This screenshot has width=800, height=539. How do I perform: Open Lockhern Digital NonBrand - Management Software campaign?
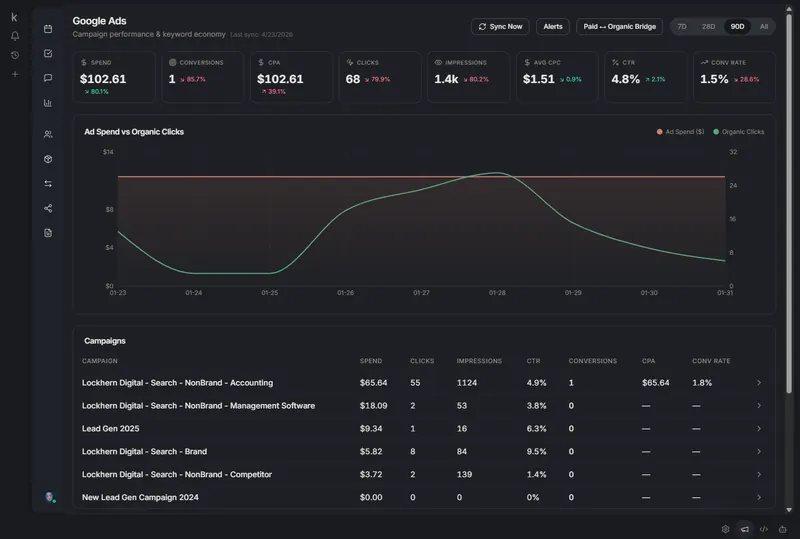[198, 406]
